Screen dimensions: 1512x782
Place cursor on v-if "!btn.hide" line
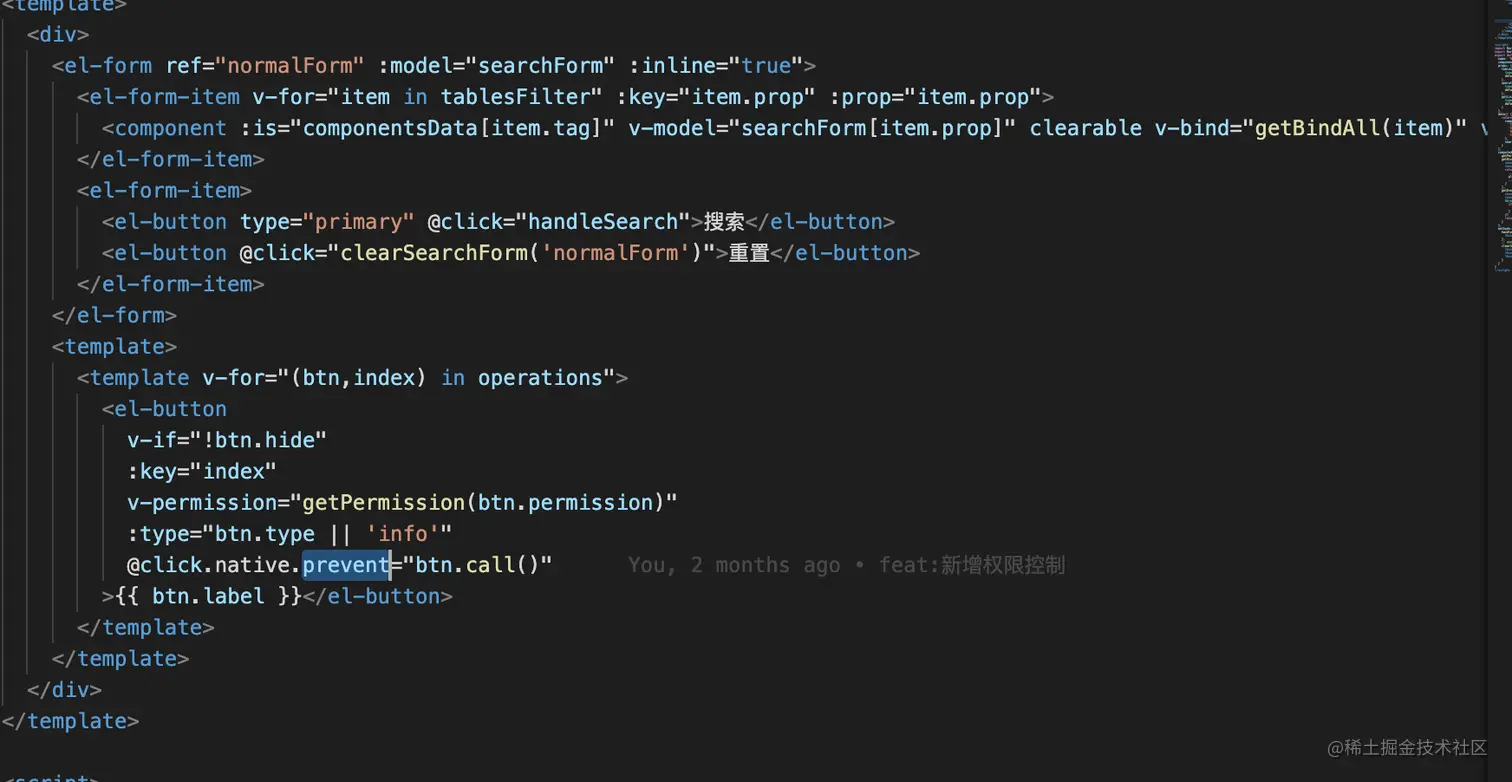226,440
